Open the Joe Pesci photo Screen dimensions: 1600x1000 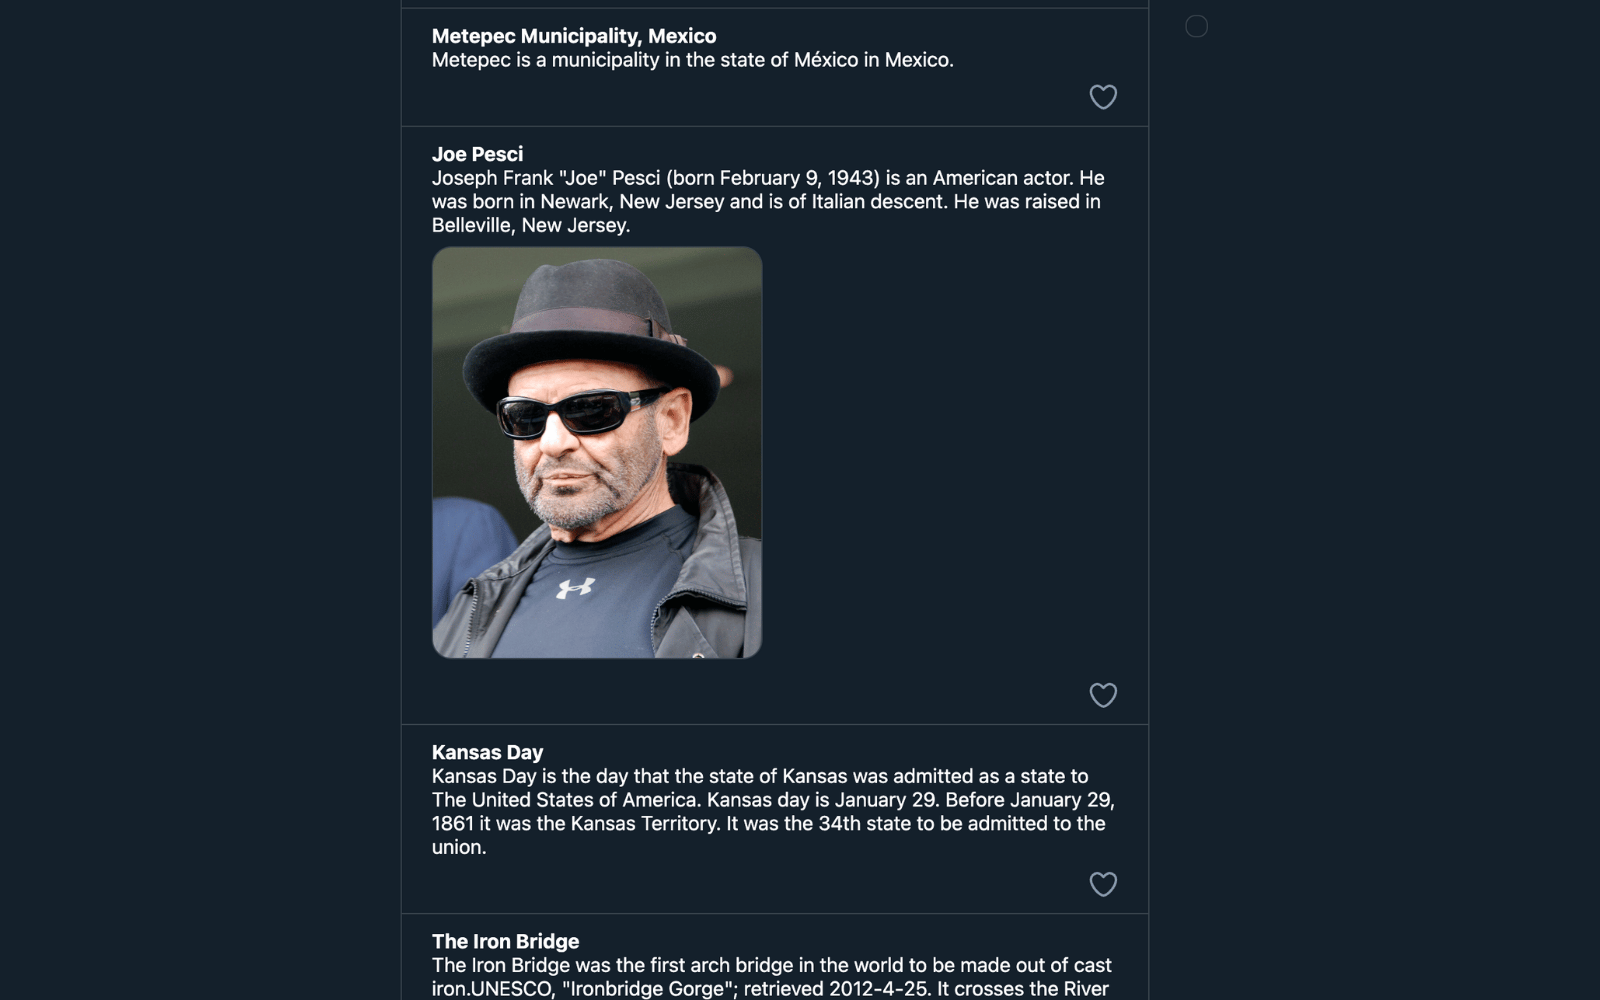(597, 452)
